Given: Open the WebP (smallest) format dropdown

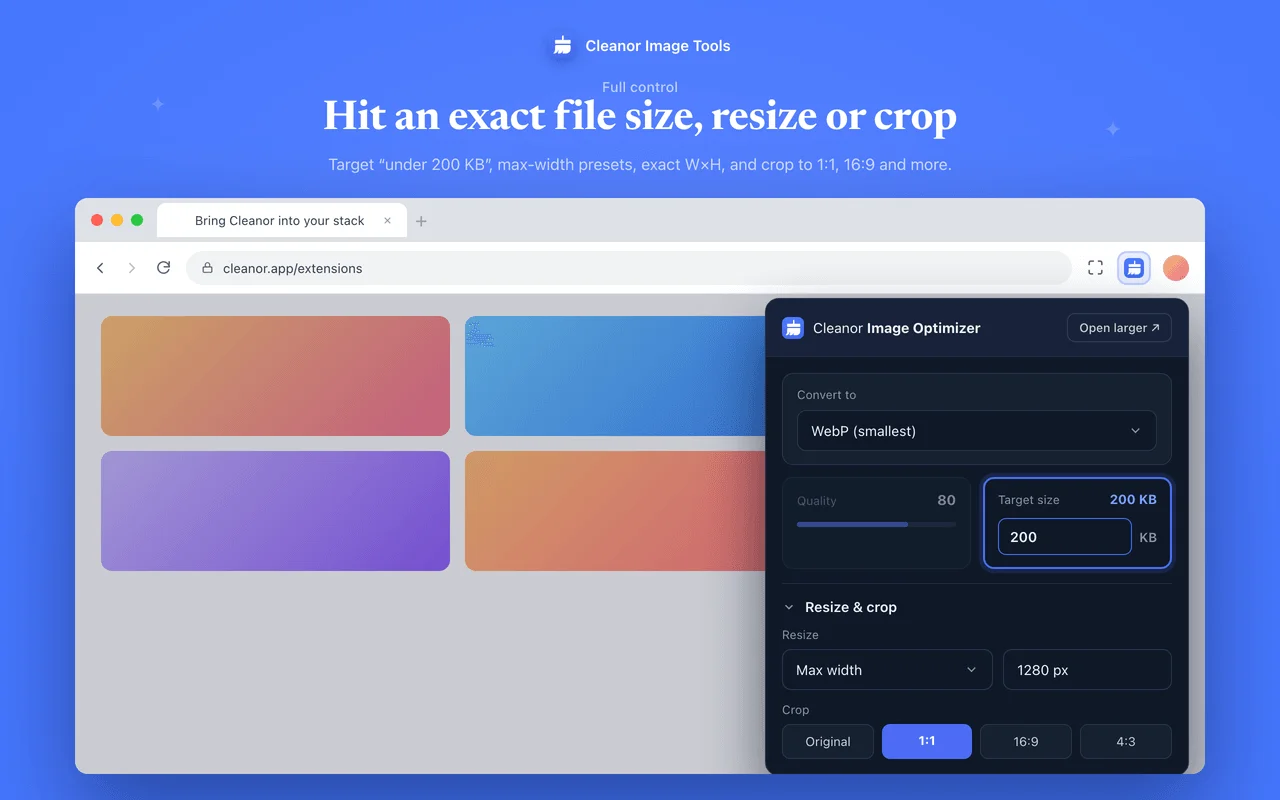Looking at the screenshot, I should tap(977, 431).
